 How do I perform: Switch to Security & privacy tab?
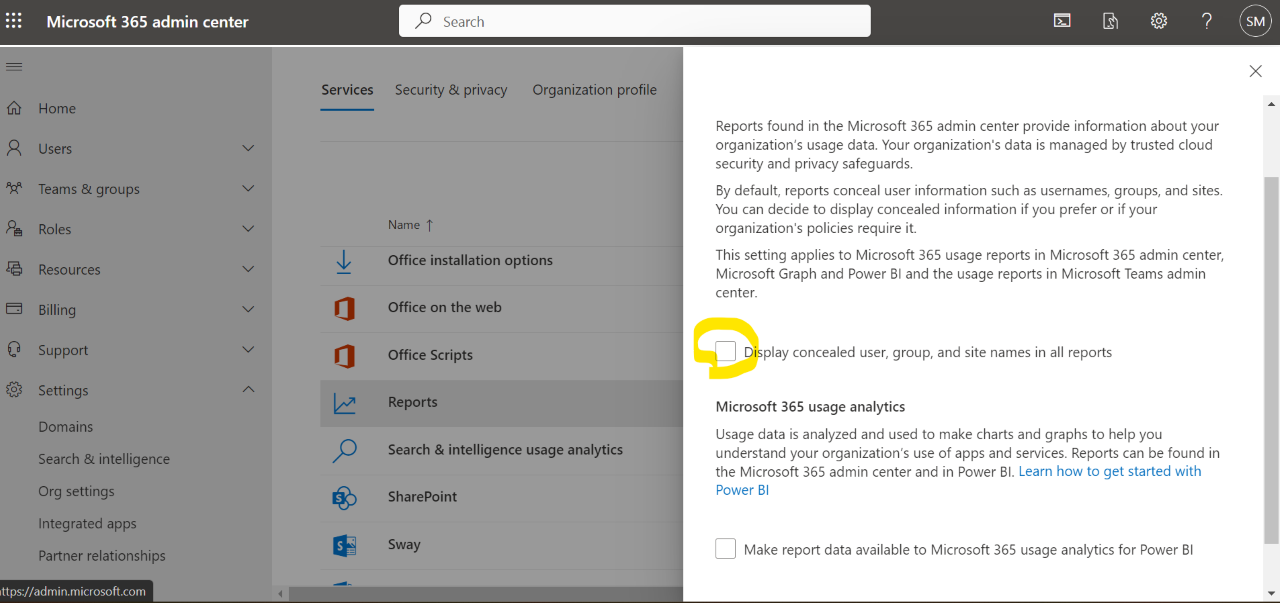451,90
